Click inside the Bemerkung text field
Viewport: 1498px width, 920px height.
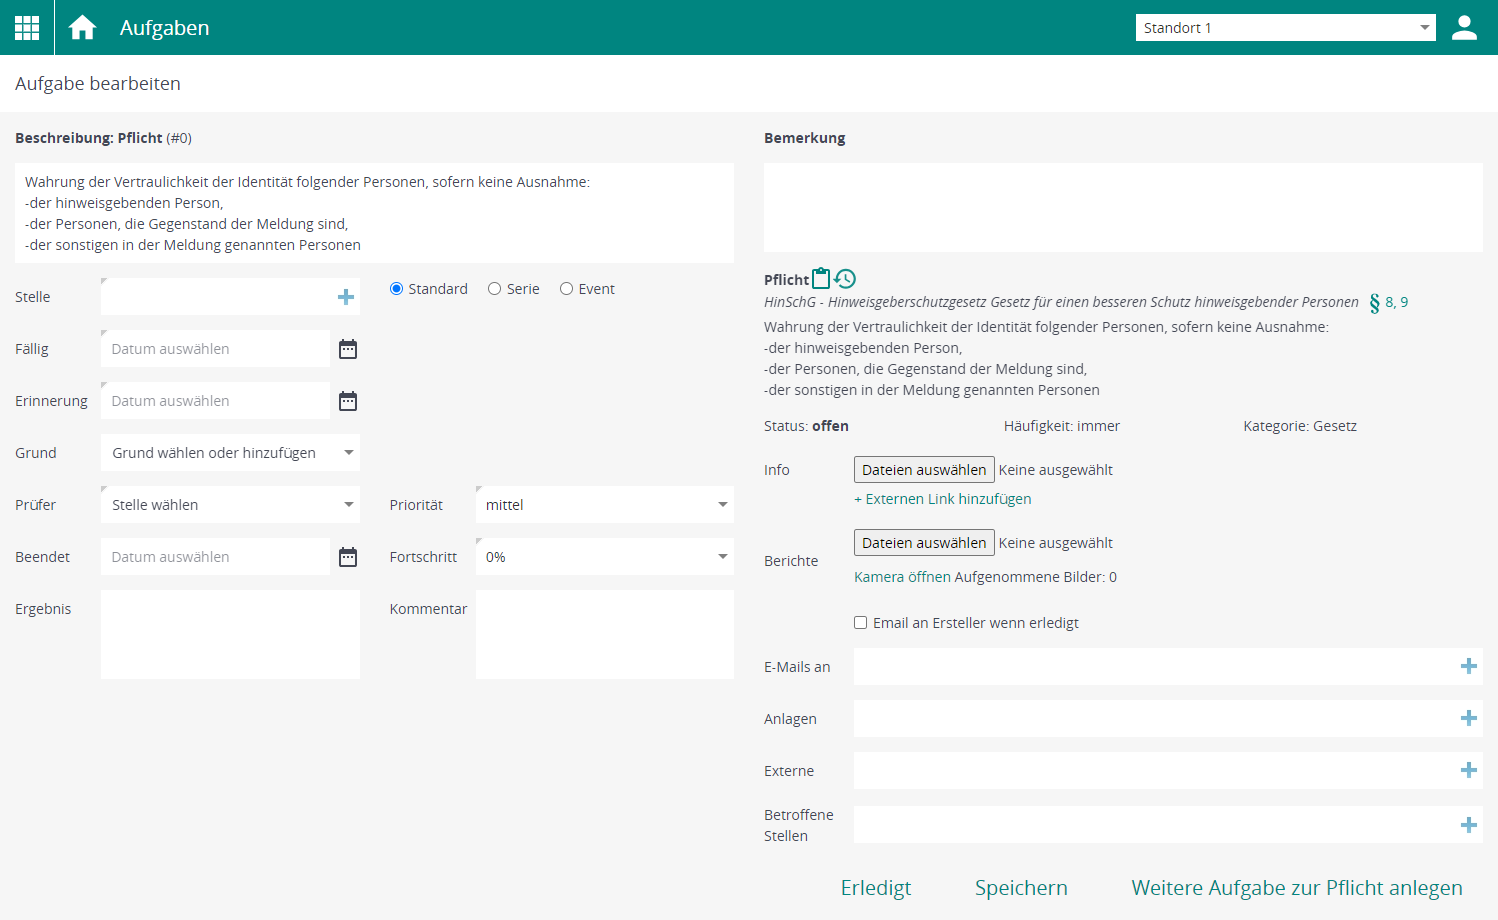(1123, 207)
